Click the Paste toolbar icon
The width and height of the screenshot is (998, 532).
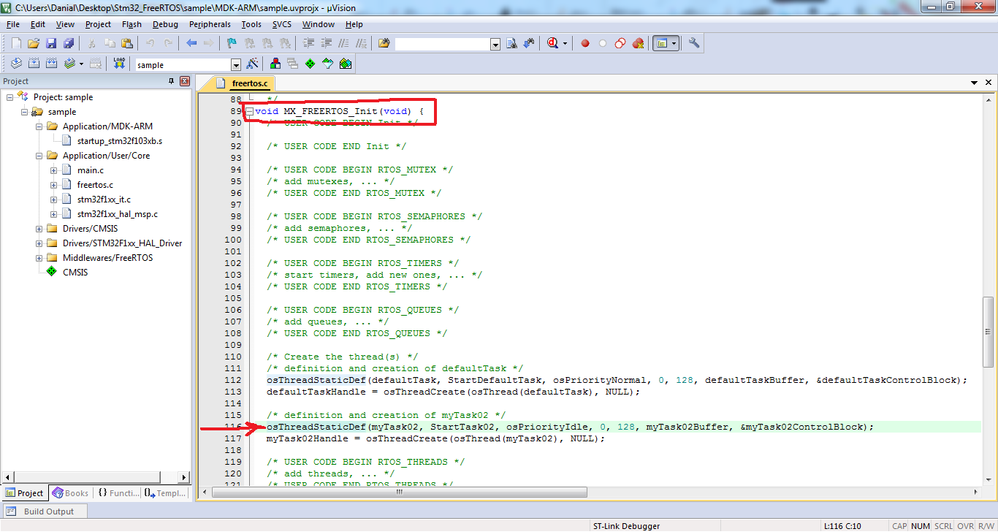[127, 43]
